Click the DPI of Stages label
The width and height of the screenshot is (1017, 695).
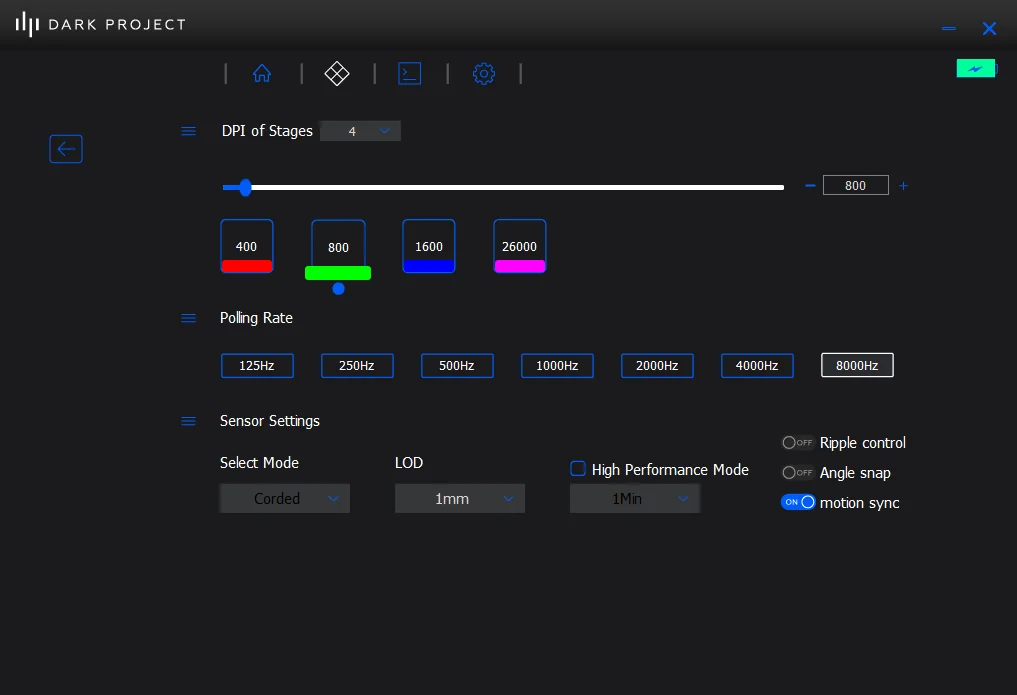pyautogui.click(x=267, y=131)
